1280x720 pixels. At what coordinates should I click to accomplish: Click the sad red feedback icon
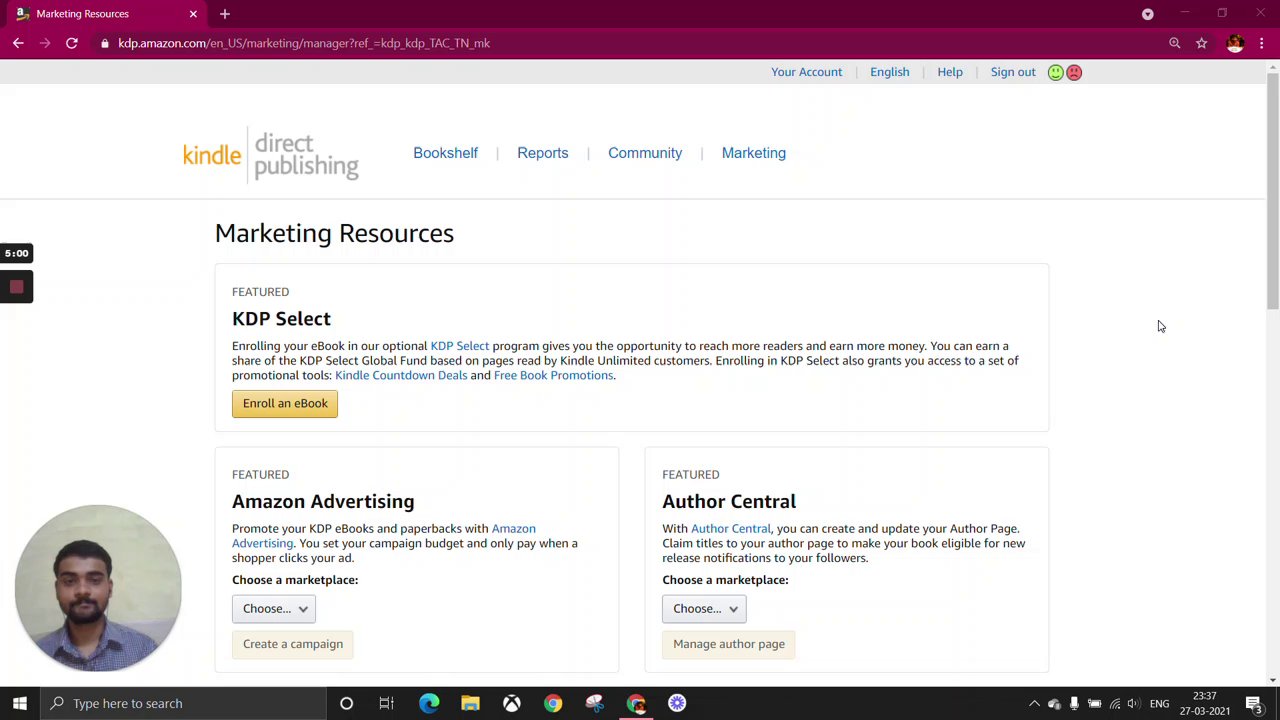1074,72
